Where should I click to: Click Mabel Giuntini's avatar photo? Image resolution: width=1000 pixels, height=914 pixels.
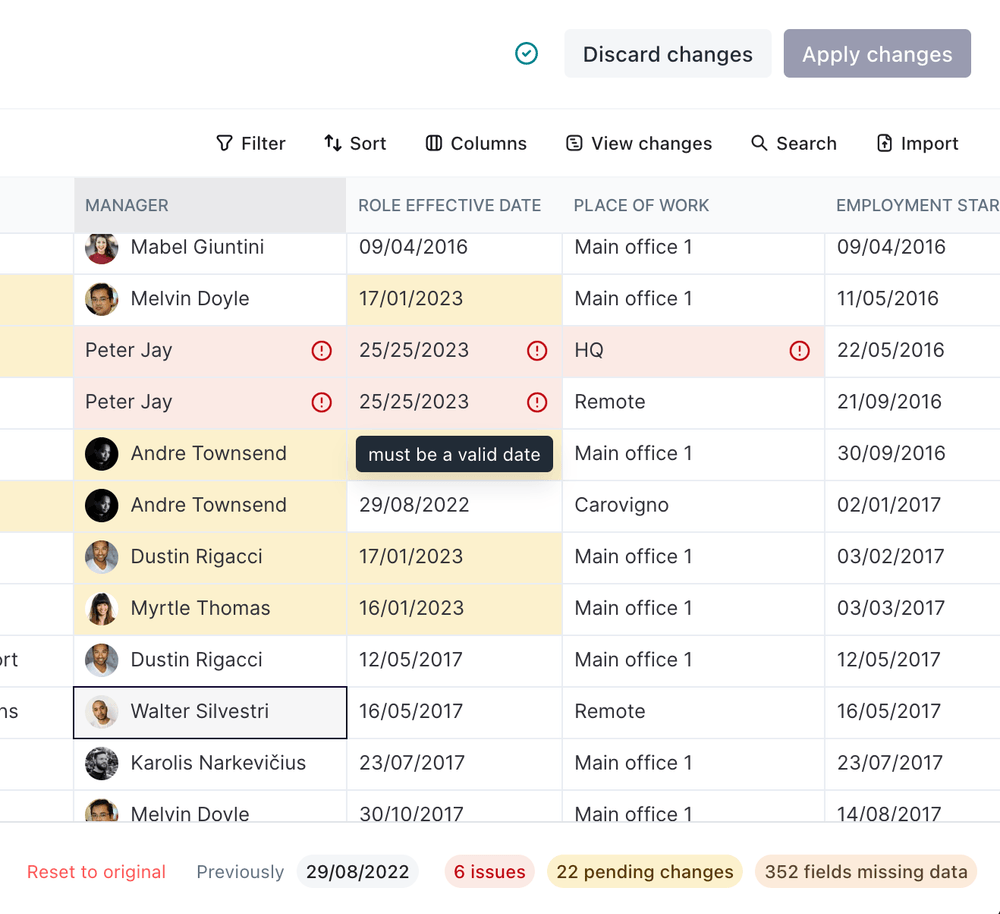(101, 247)
